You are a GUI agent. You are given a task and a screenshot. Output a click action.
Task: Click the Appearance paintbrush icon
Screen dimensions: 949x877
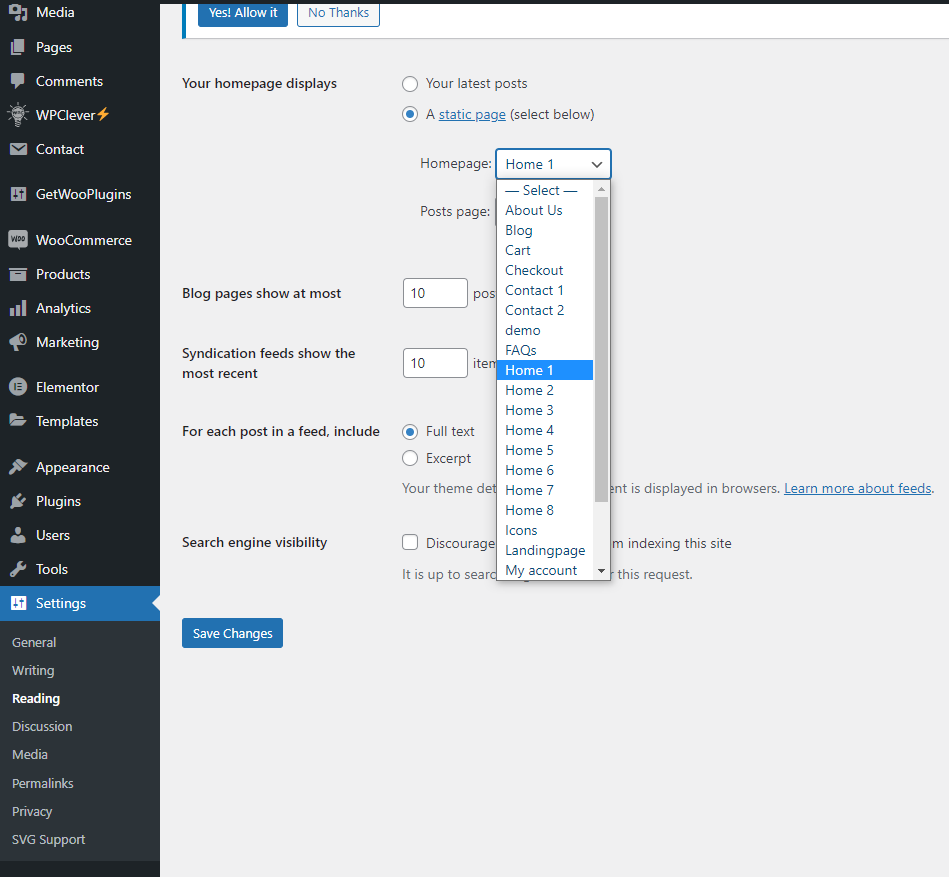[17, 467]
